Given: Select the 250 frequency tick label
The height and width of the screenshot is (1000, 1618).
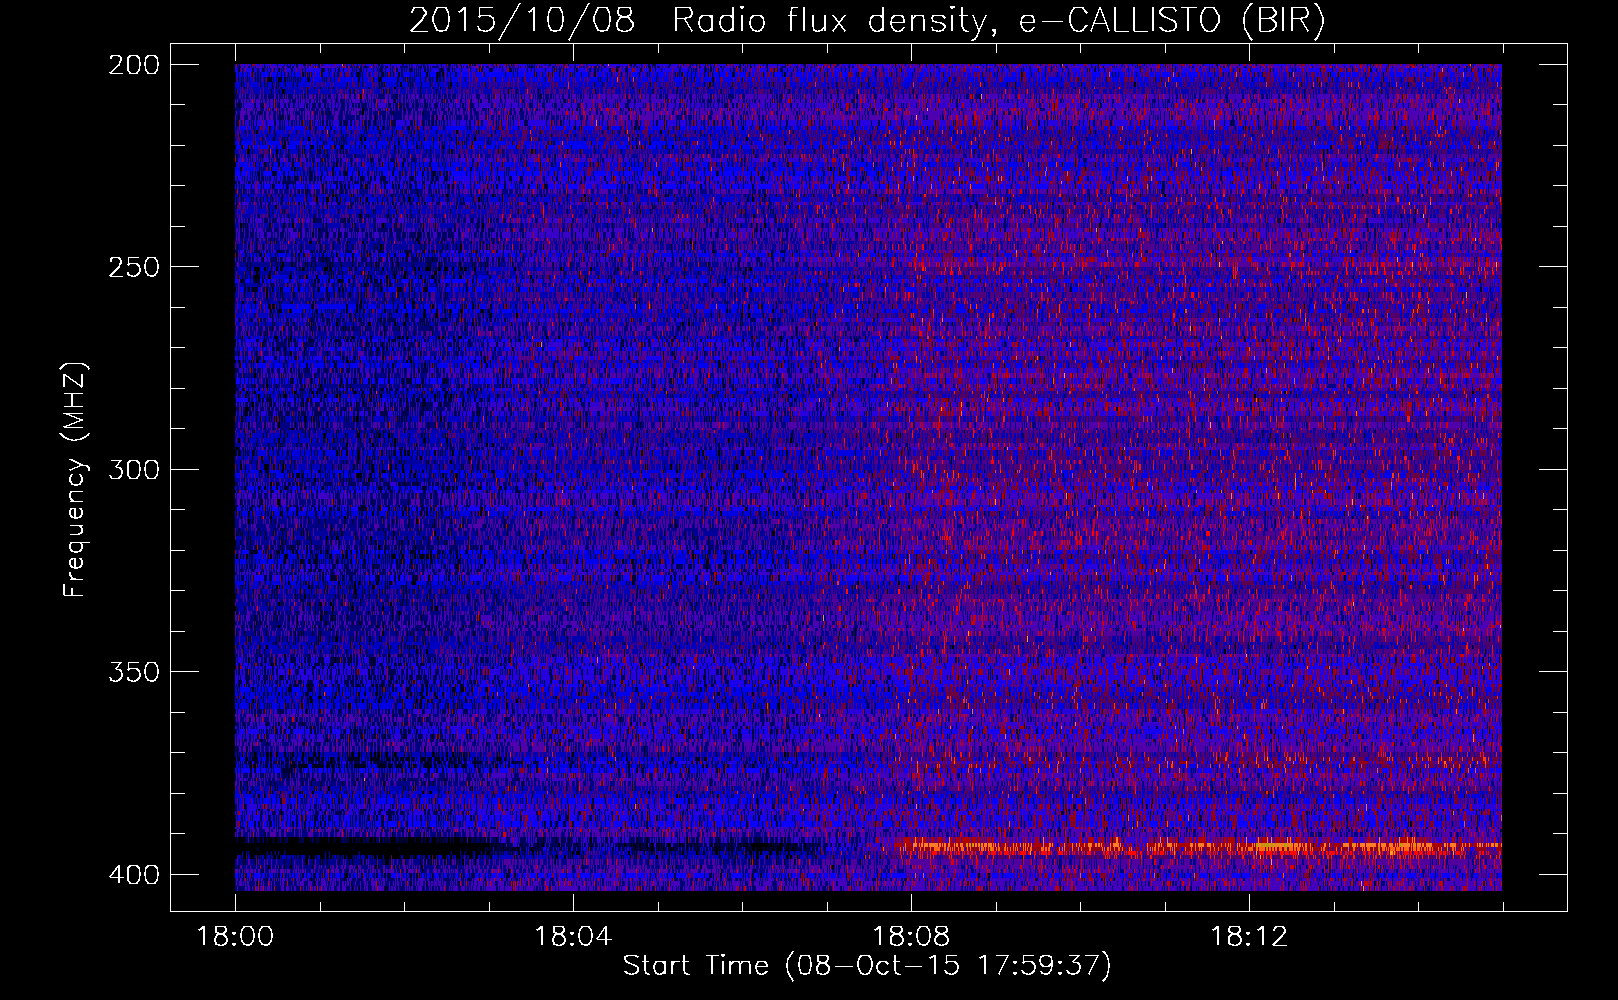Looking at the screenshot, I should pos(133,267).
